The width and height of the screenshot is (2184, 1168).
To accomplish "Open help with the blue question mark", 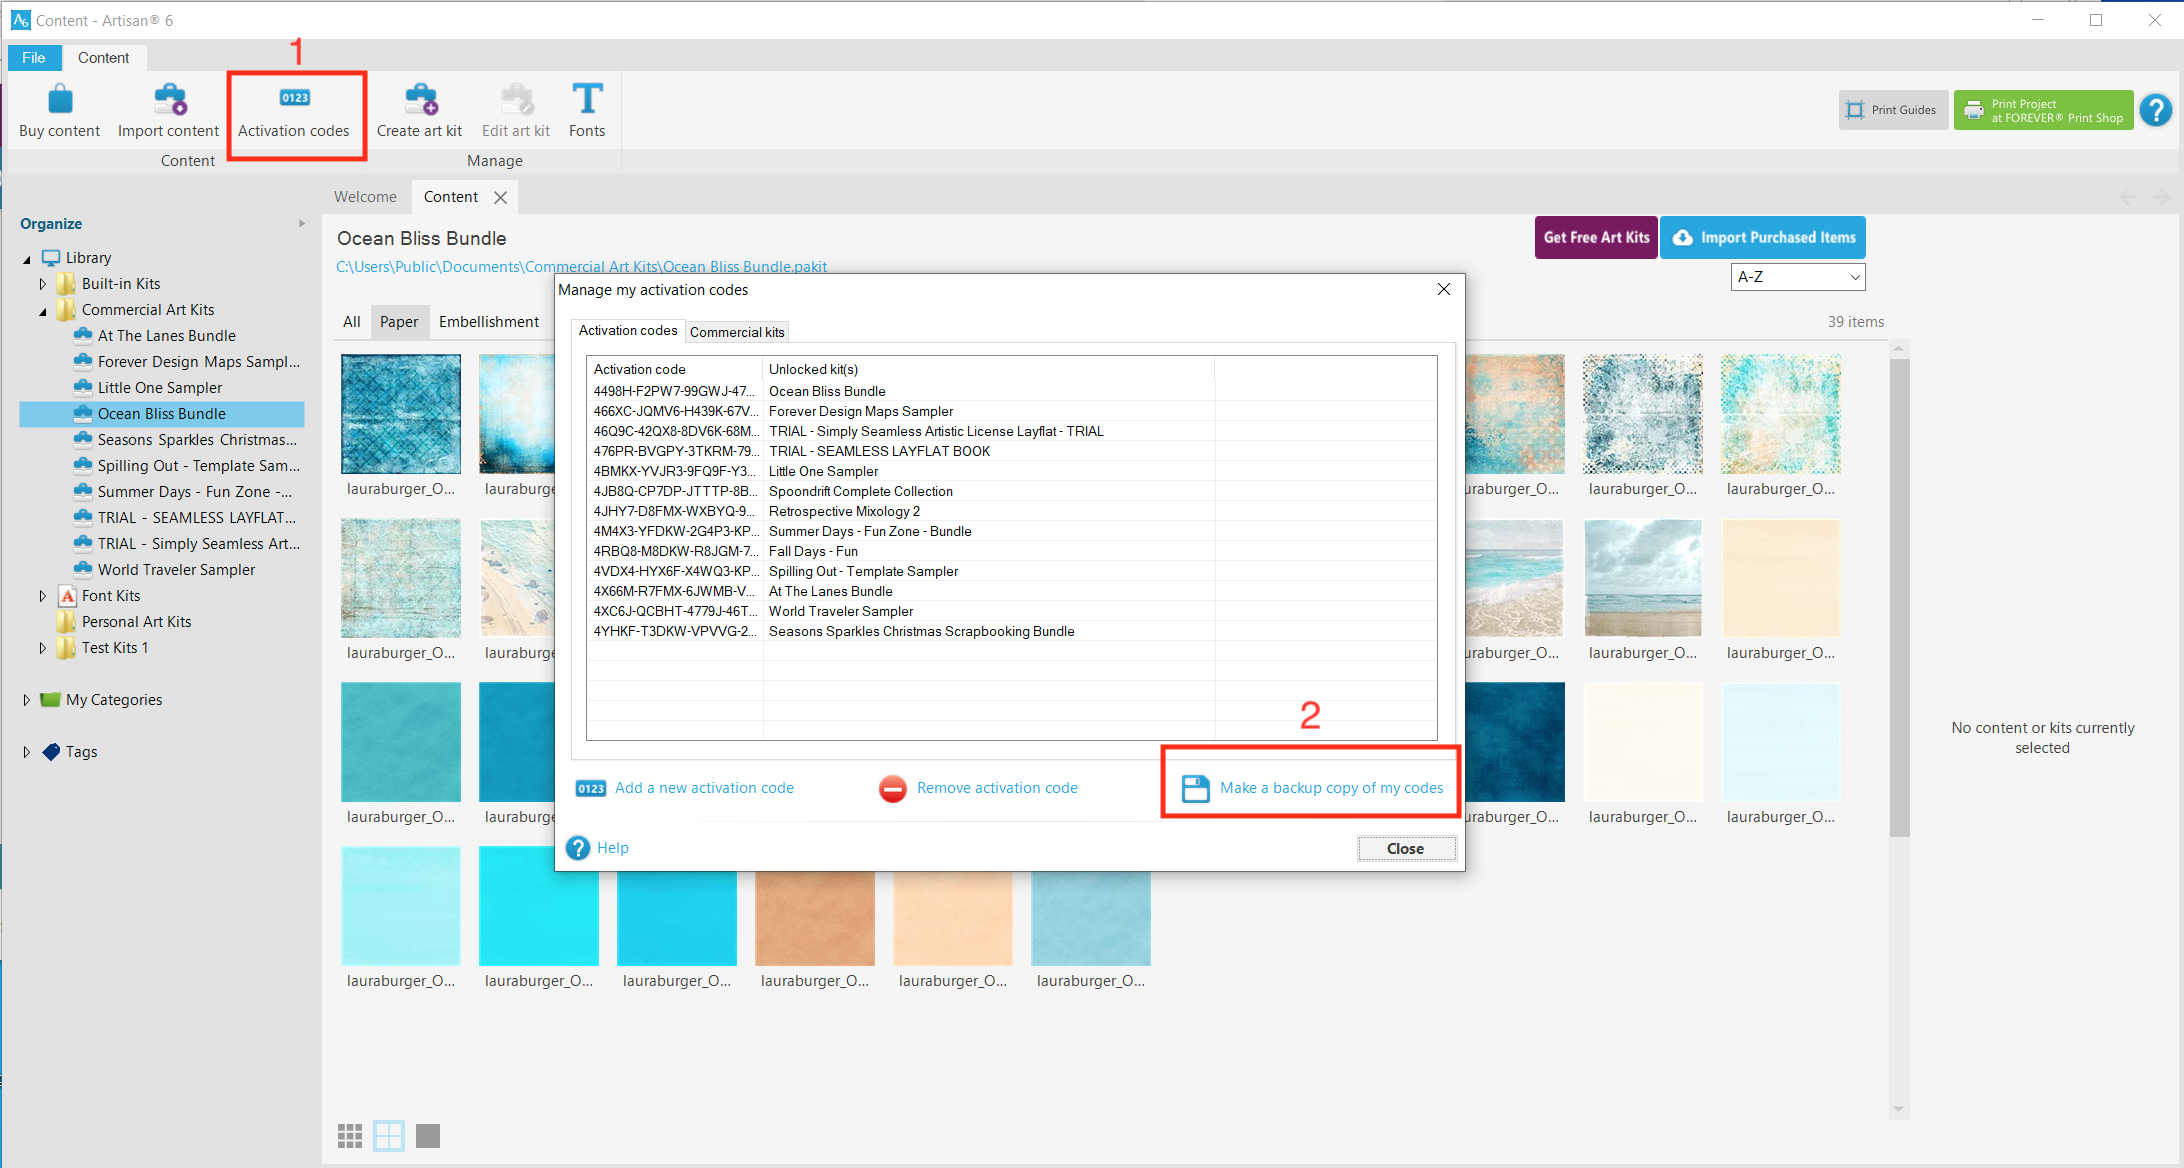I will point(2156,110).
